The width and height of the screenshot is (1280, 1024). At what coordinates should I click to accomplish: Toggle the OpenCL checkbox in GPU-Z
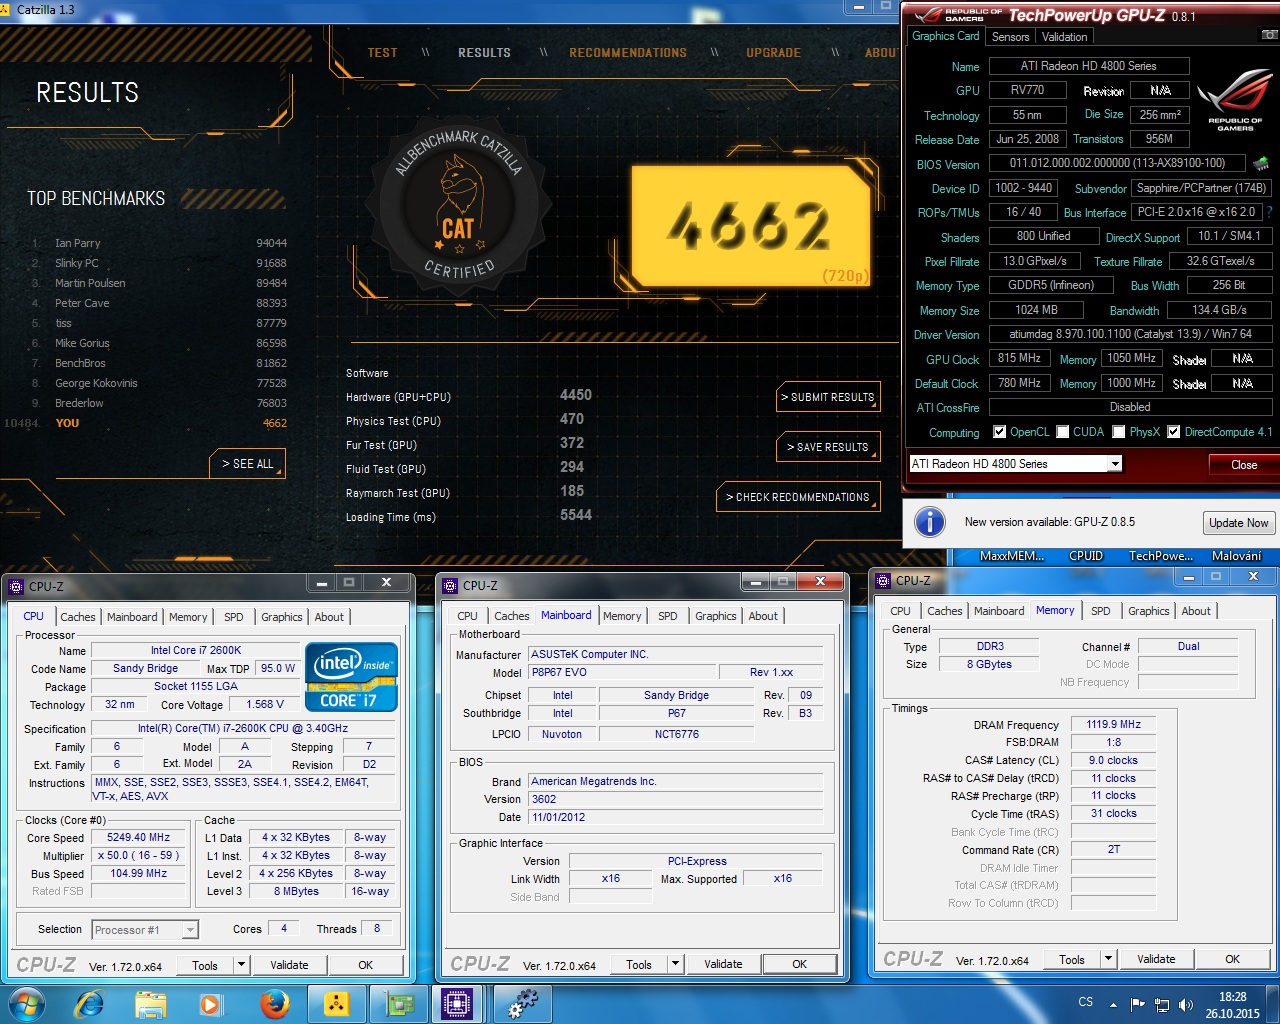pyautogui.click(x=999, y=432)
